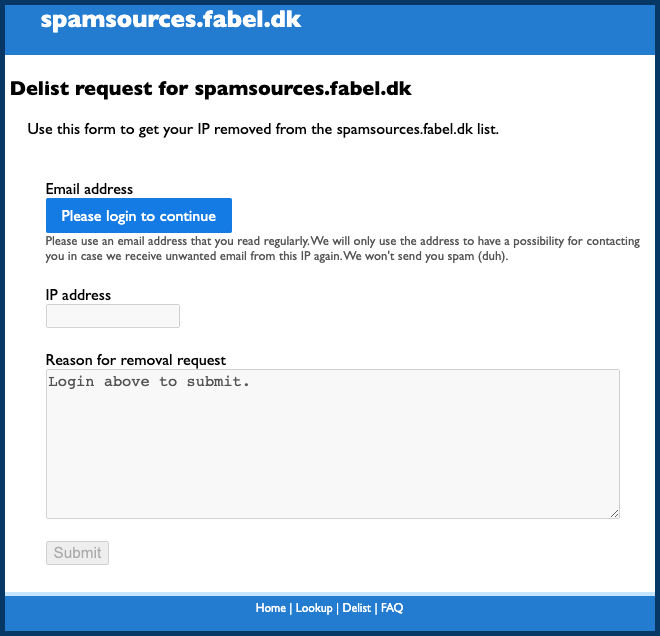
Task: Click the 'Use this form' intro text
Action: (262, 129)
